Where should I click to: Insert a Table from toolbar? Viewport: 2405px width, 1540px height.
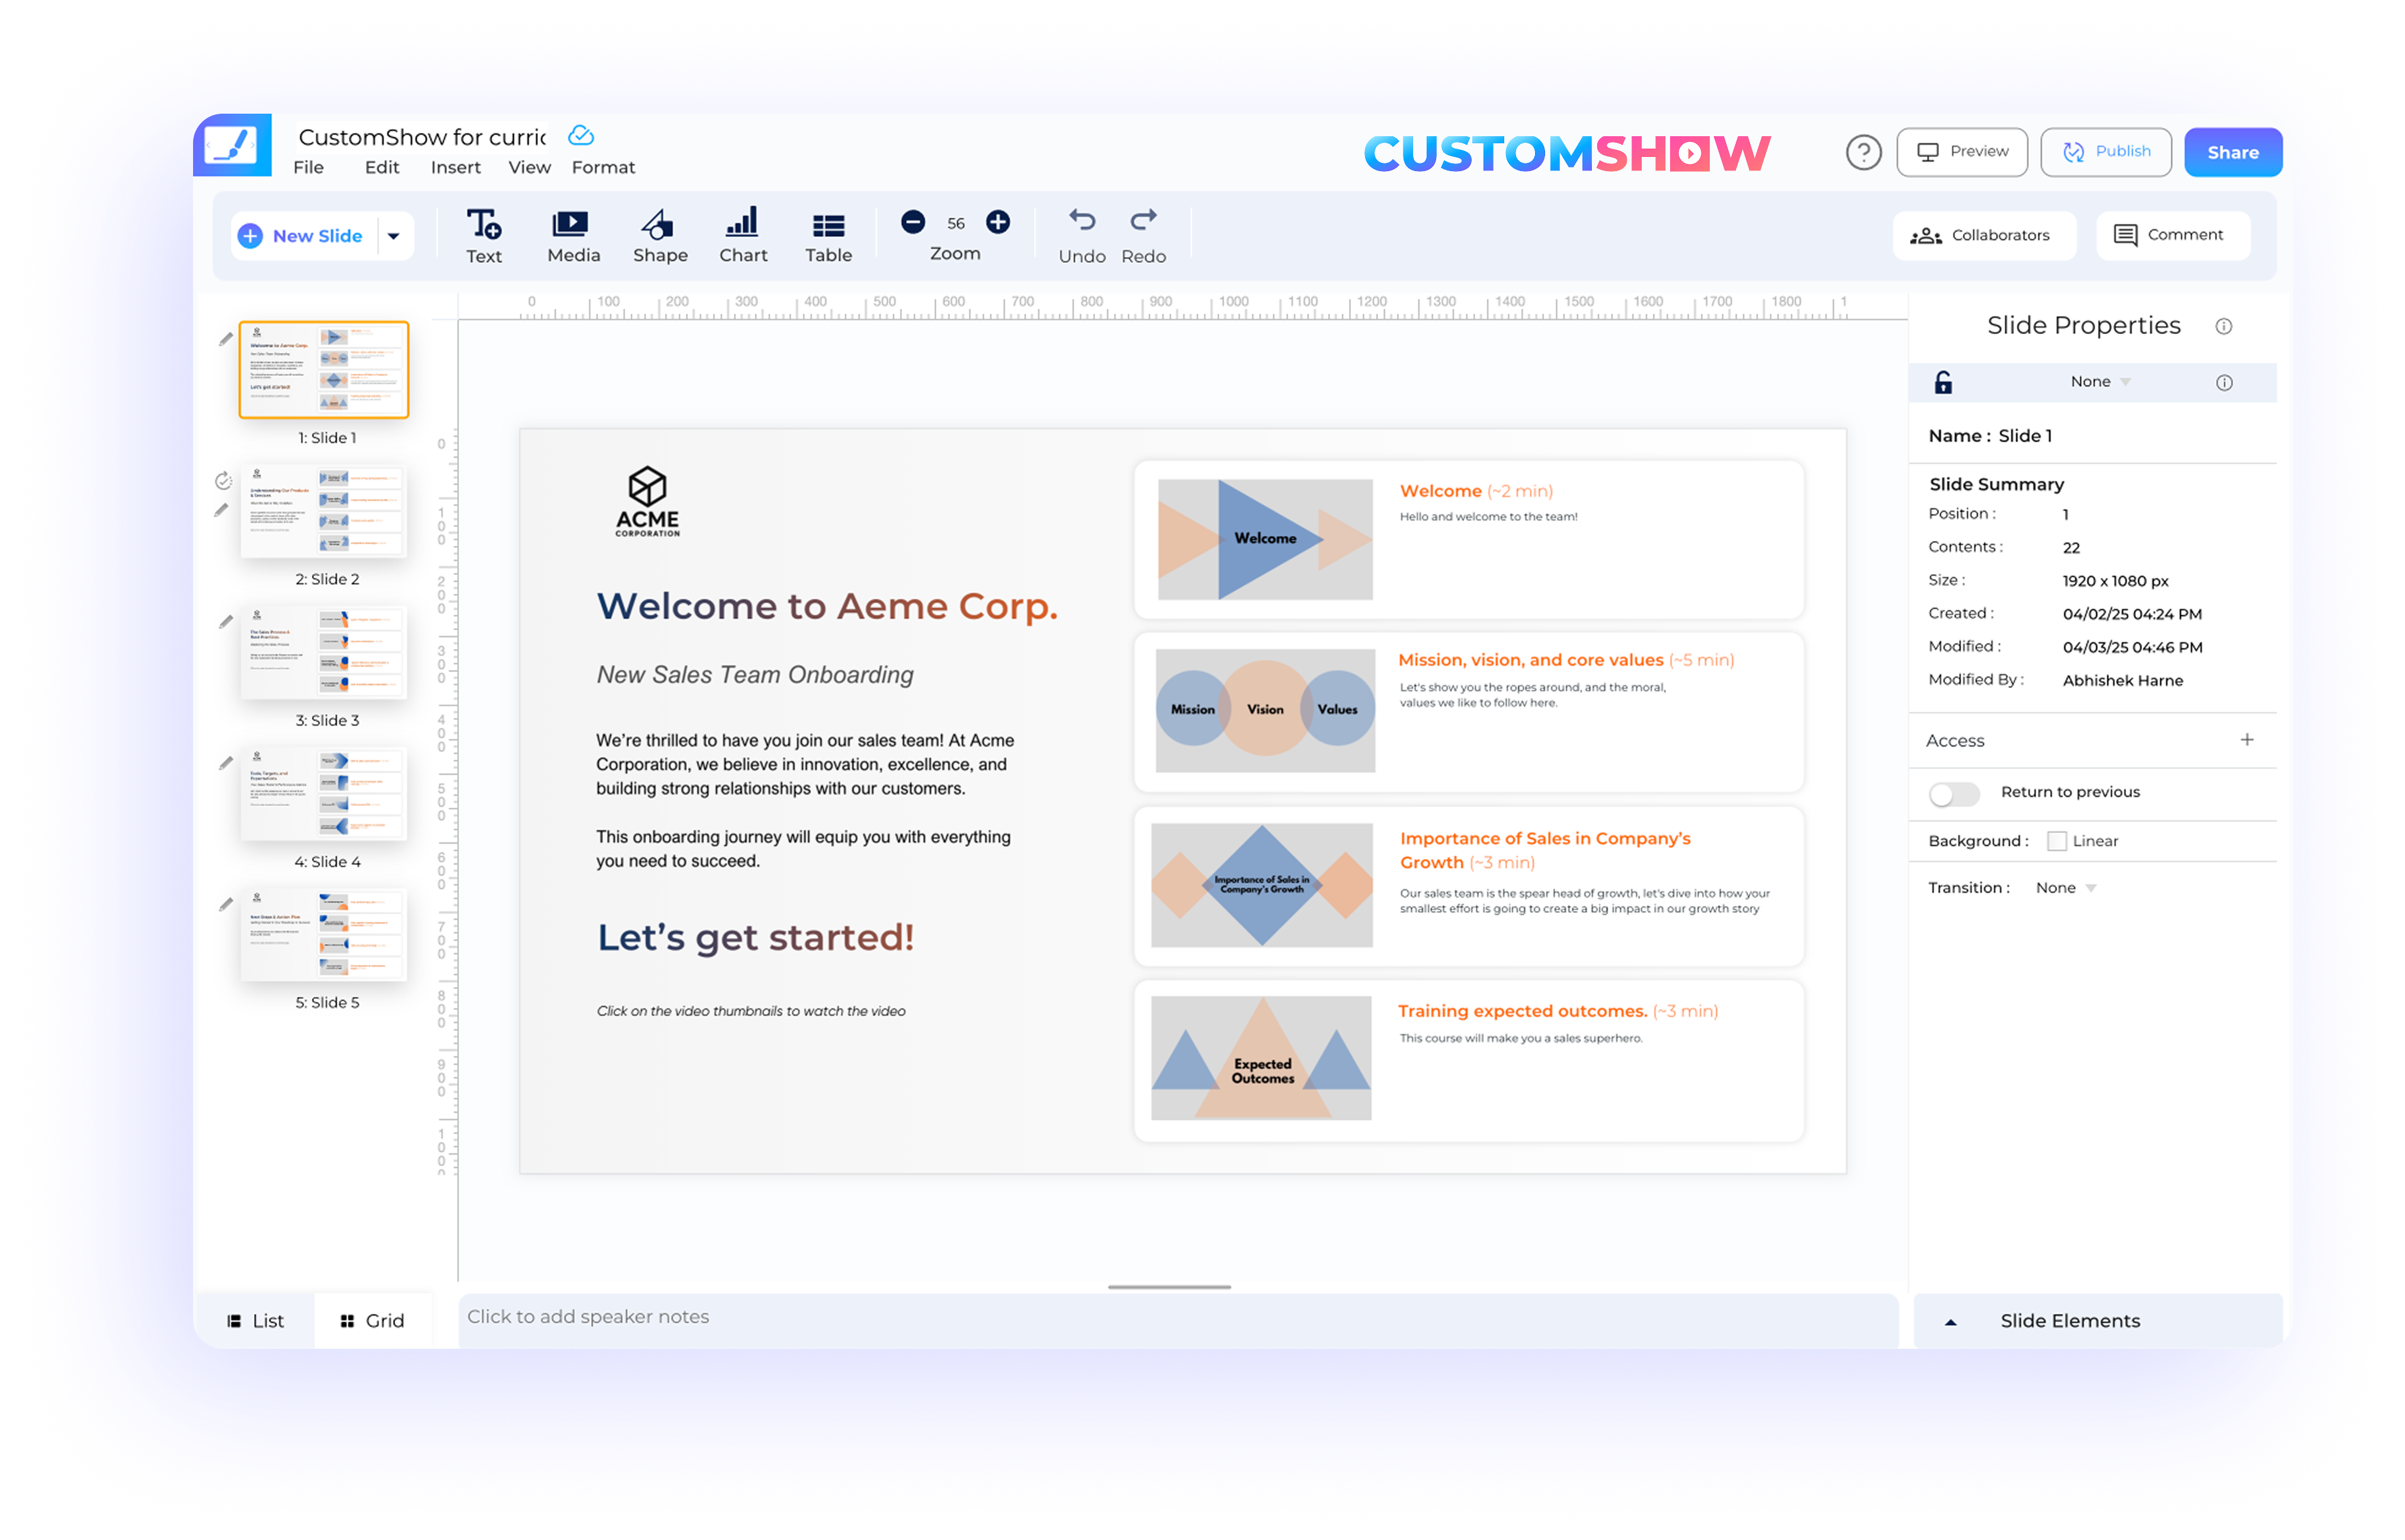828,238
